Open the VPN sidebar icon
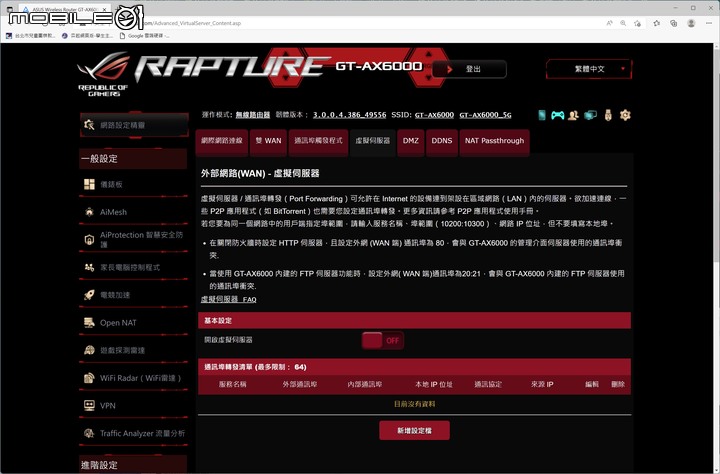 click(89, 405)
